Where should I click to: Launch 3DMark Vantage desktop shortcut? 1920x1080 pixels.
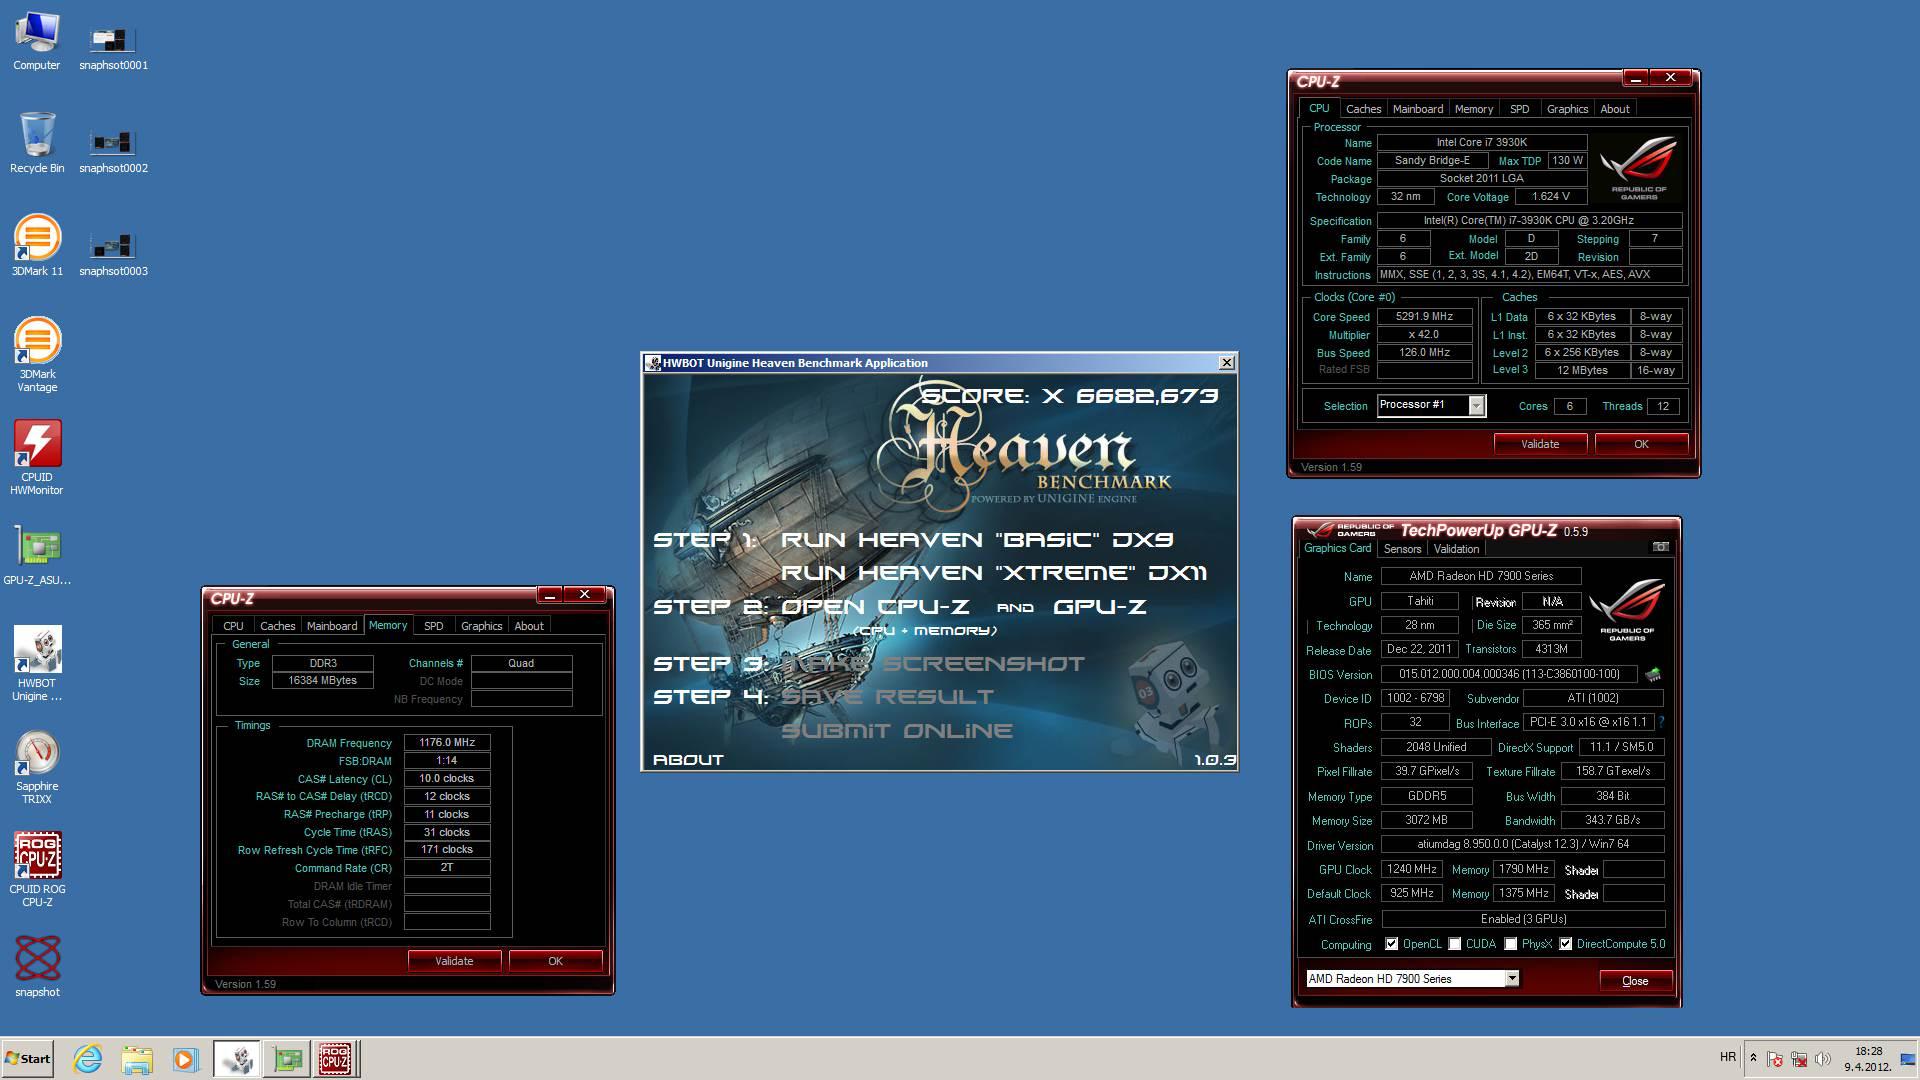37,354
